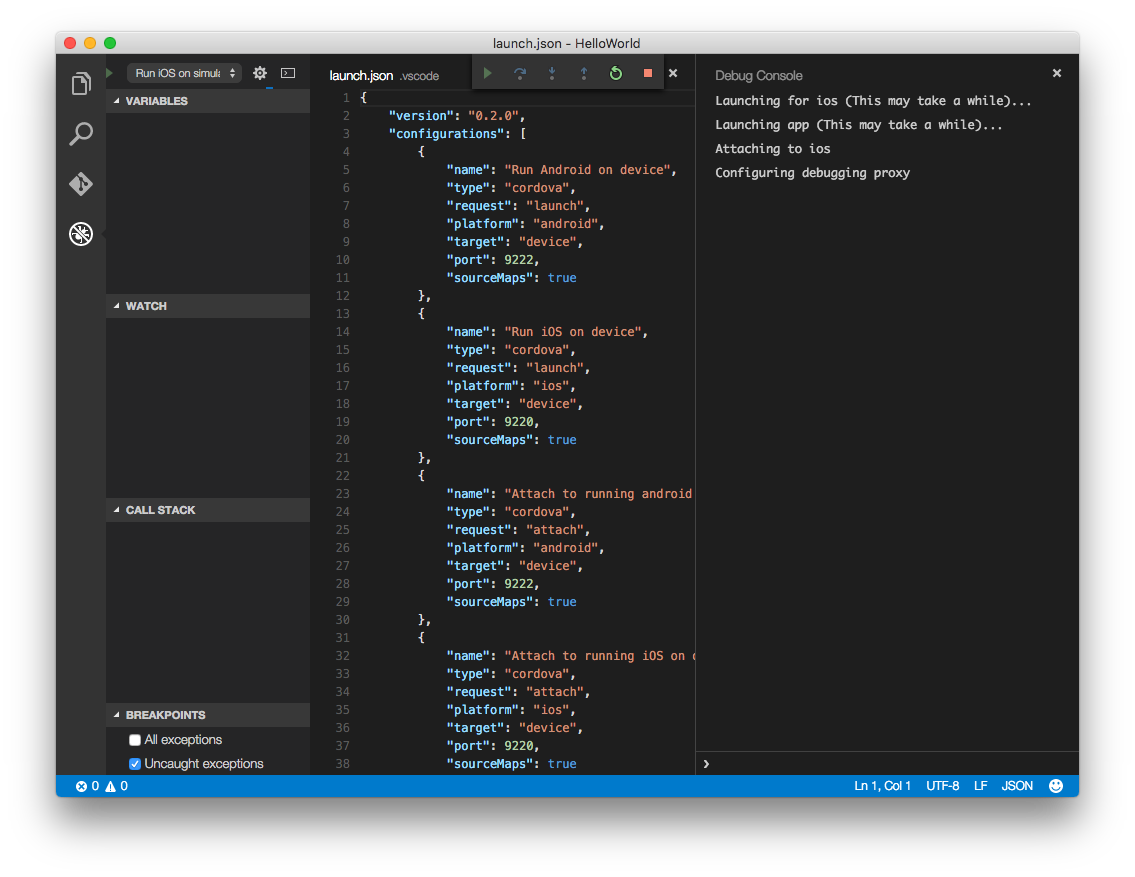Change the LF line ending setting
The width and height of the screenshot is (1135, 877).
pyautogui.click(x=980, y=787)
